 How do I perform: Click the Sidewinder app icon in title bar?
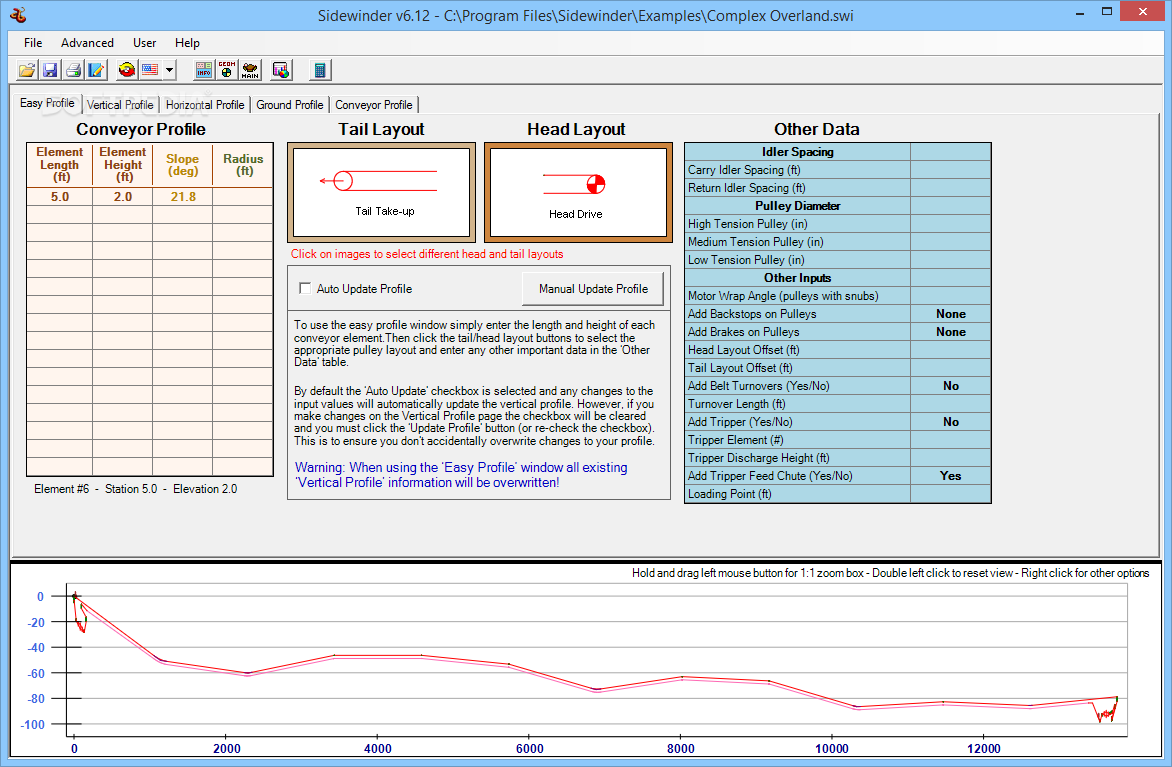coord(18,14)
